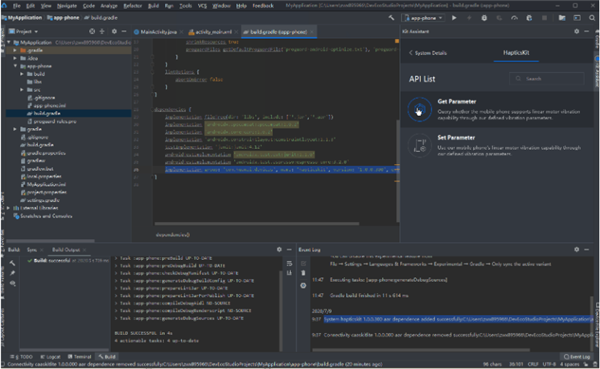This screenshot has height=369, width=600.
Task: Click the Set Parameter phone icon
Action: click(x=419, y=145)
